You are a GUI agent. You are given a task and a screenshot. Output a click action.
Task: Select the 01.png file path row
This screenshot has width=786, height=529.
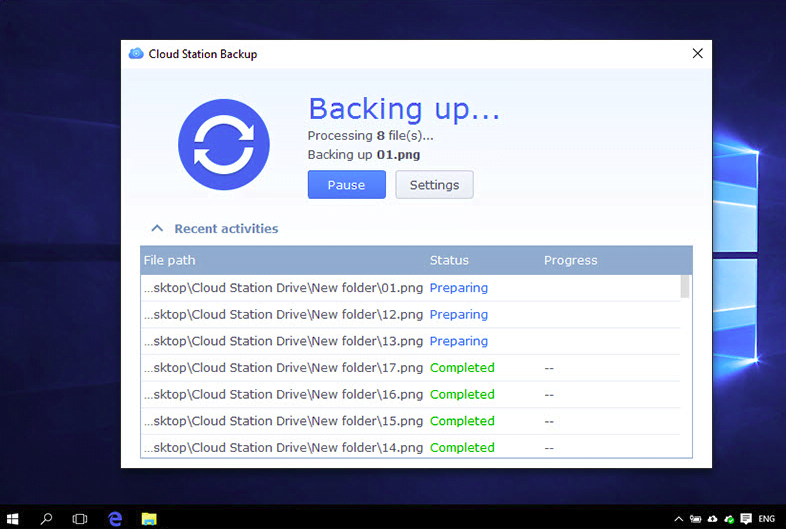click(x=410, y=288)
